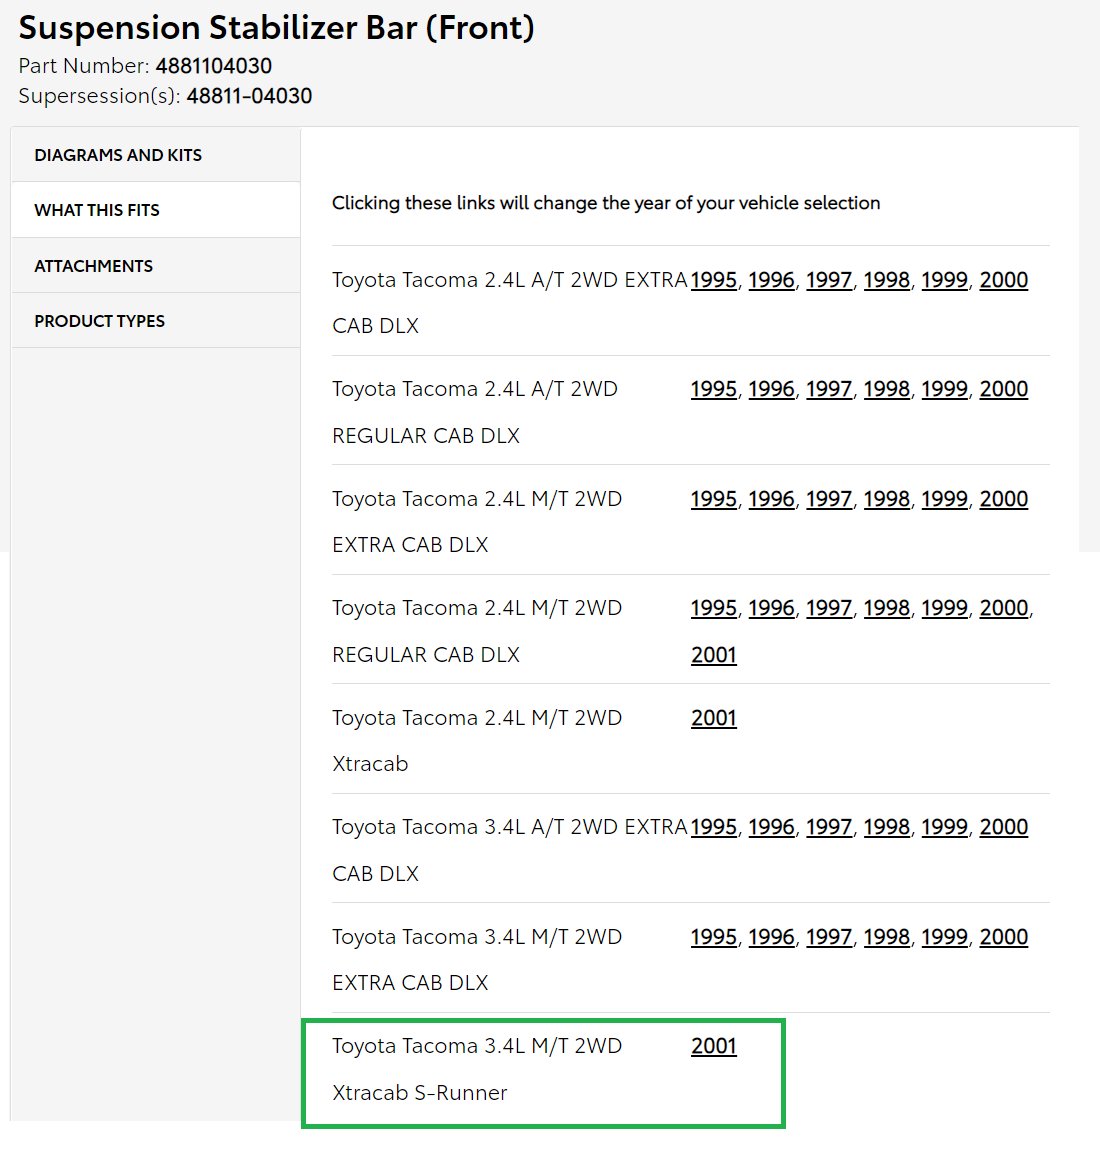Click 2001 for Xtracab S-Runner
The image size is (1100, 1151).
coord(713,1045)
